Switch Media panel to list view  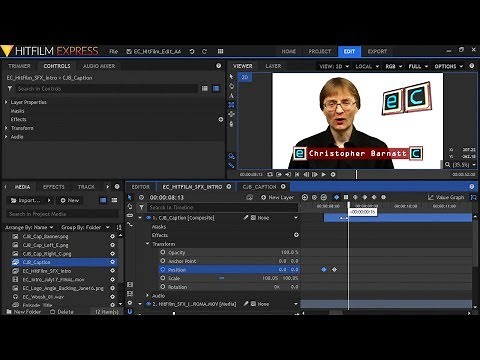click(x=114, y=200)
